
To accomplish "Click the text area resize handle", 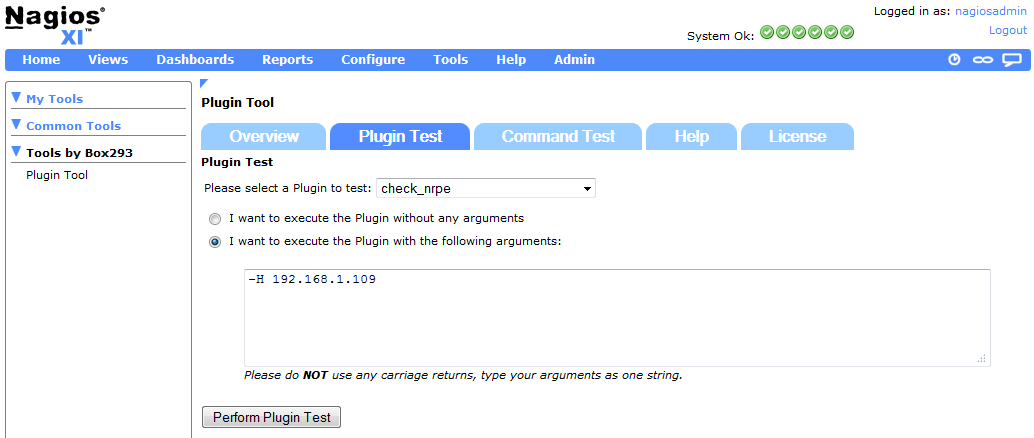I will tap(982, 359).
